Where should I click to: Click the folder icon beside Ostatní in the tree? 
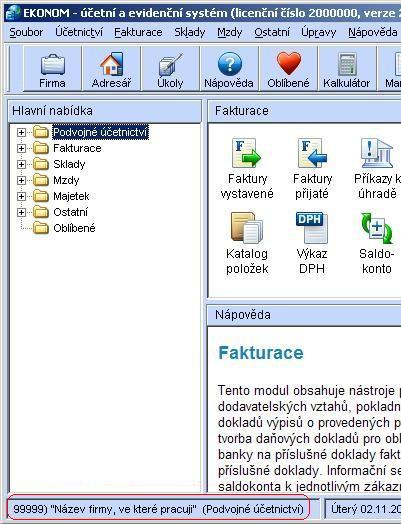coord(41,212)
